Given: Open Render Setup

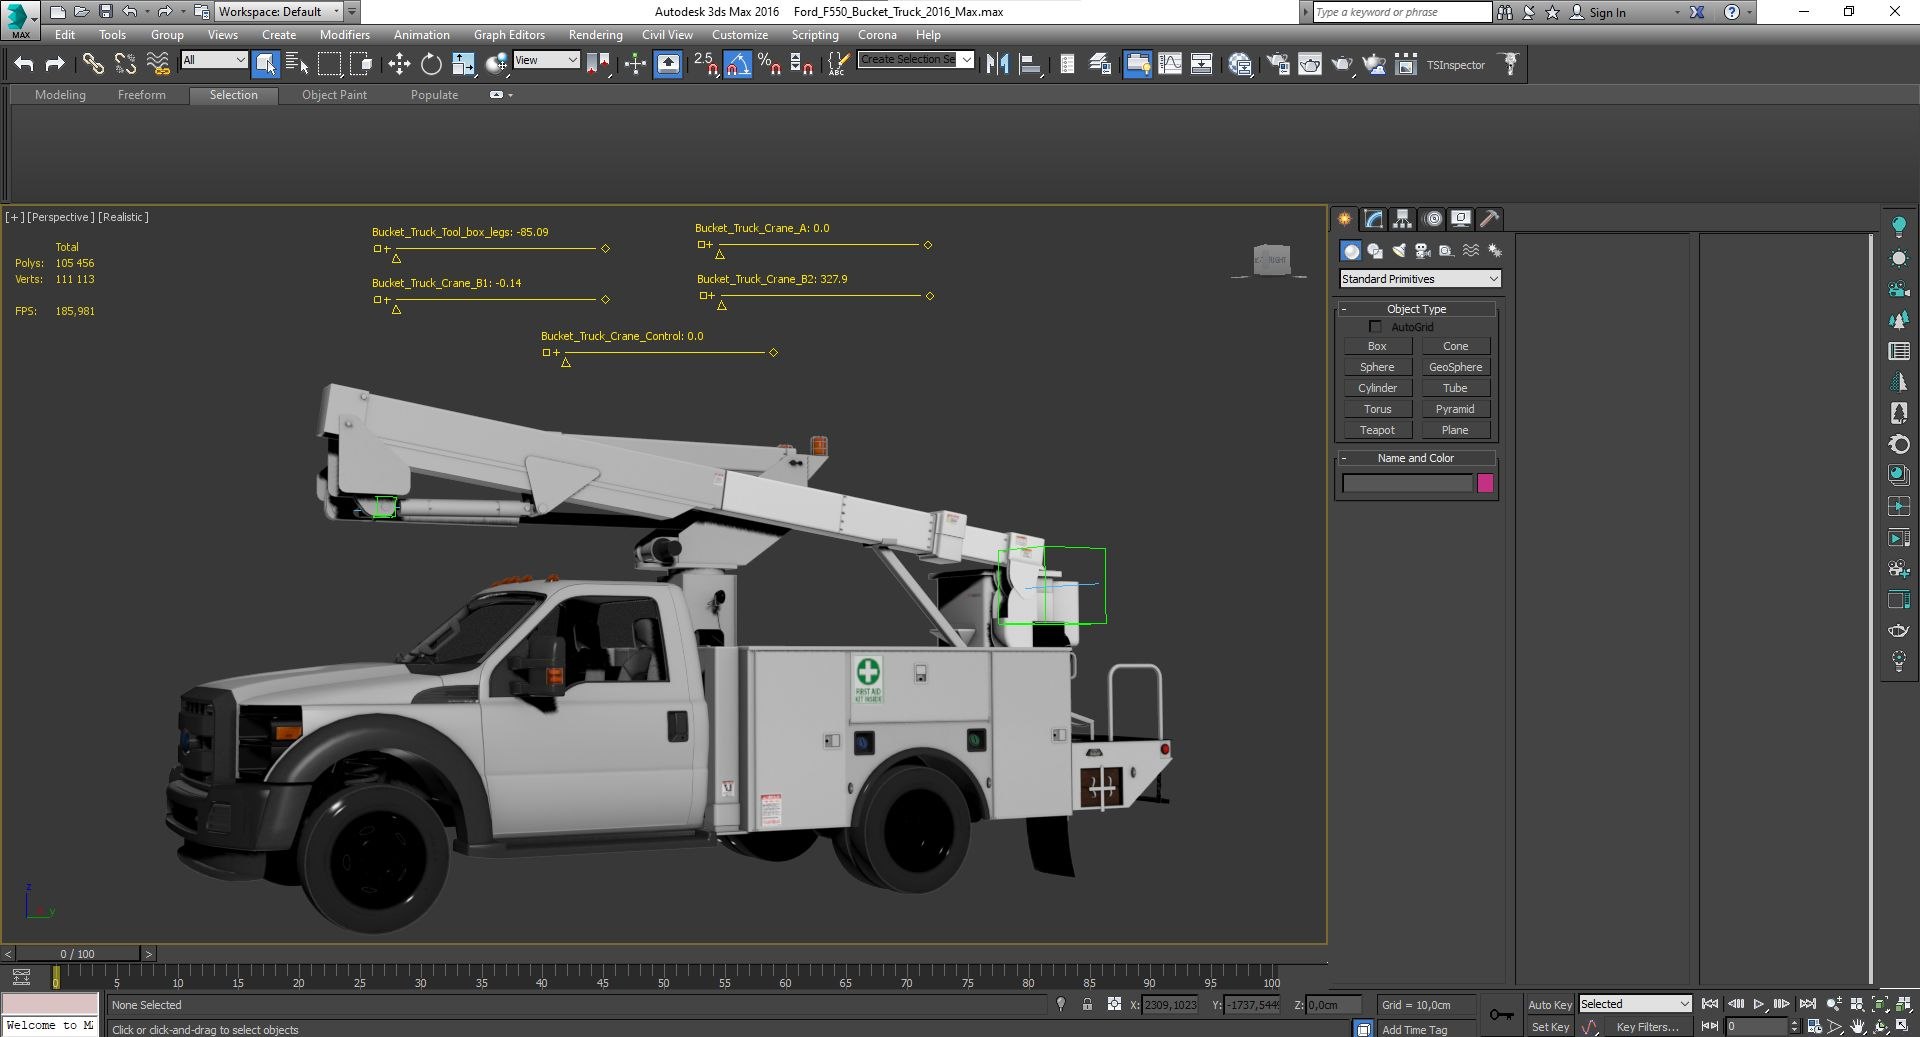Looking at the screenshot, I should [1278, 65].
